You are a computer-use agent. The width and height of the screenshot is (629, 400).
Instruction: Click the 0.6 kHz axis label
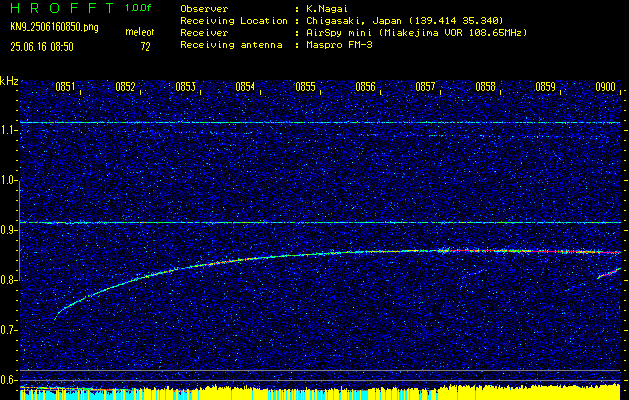(x=8, y=380)
